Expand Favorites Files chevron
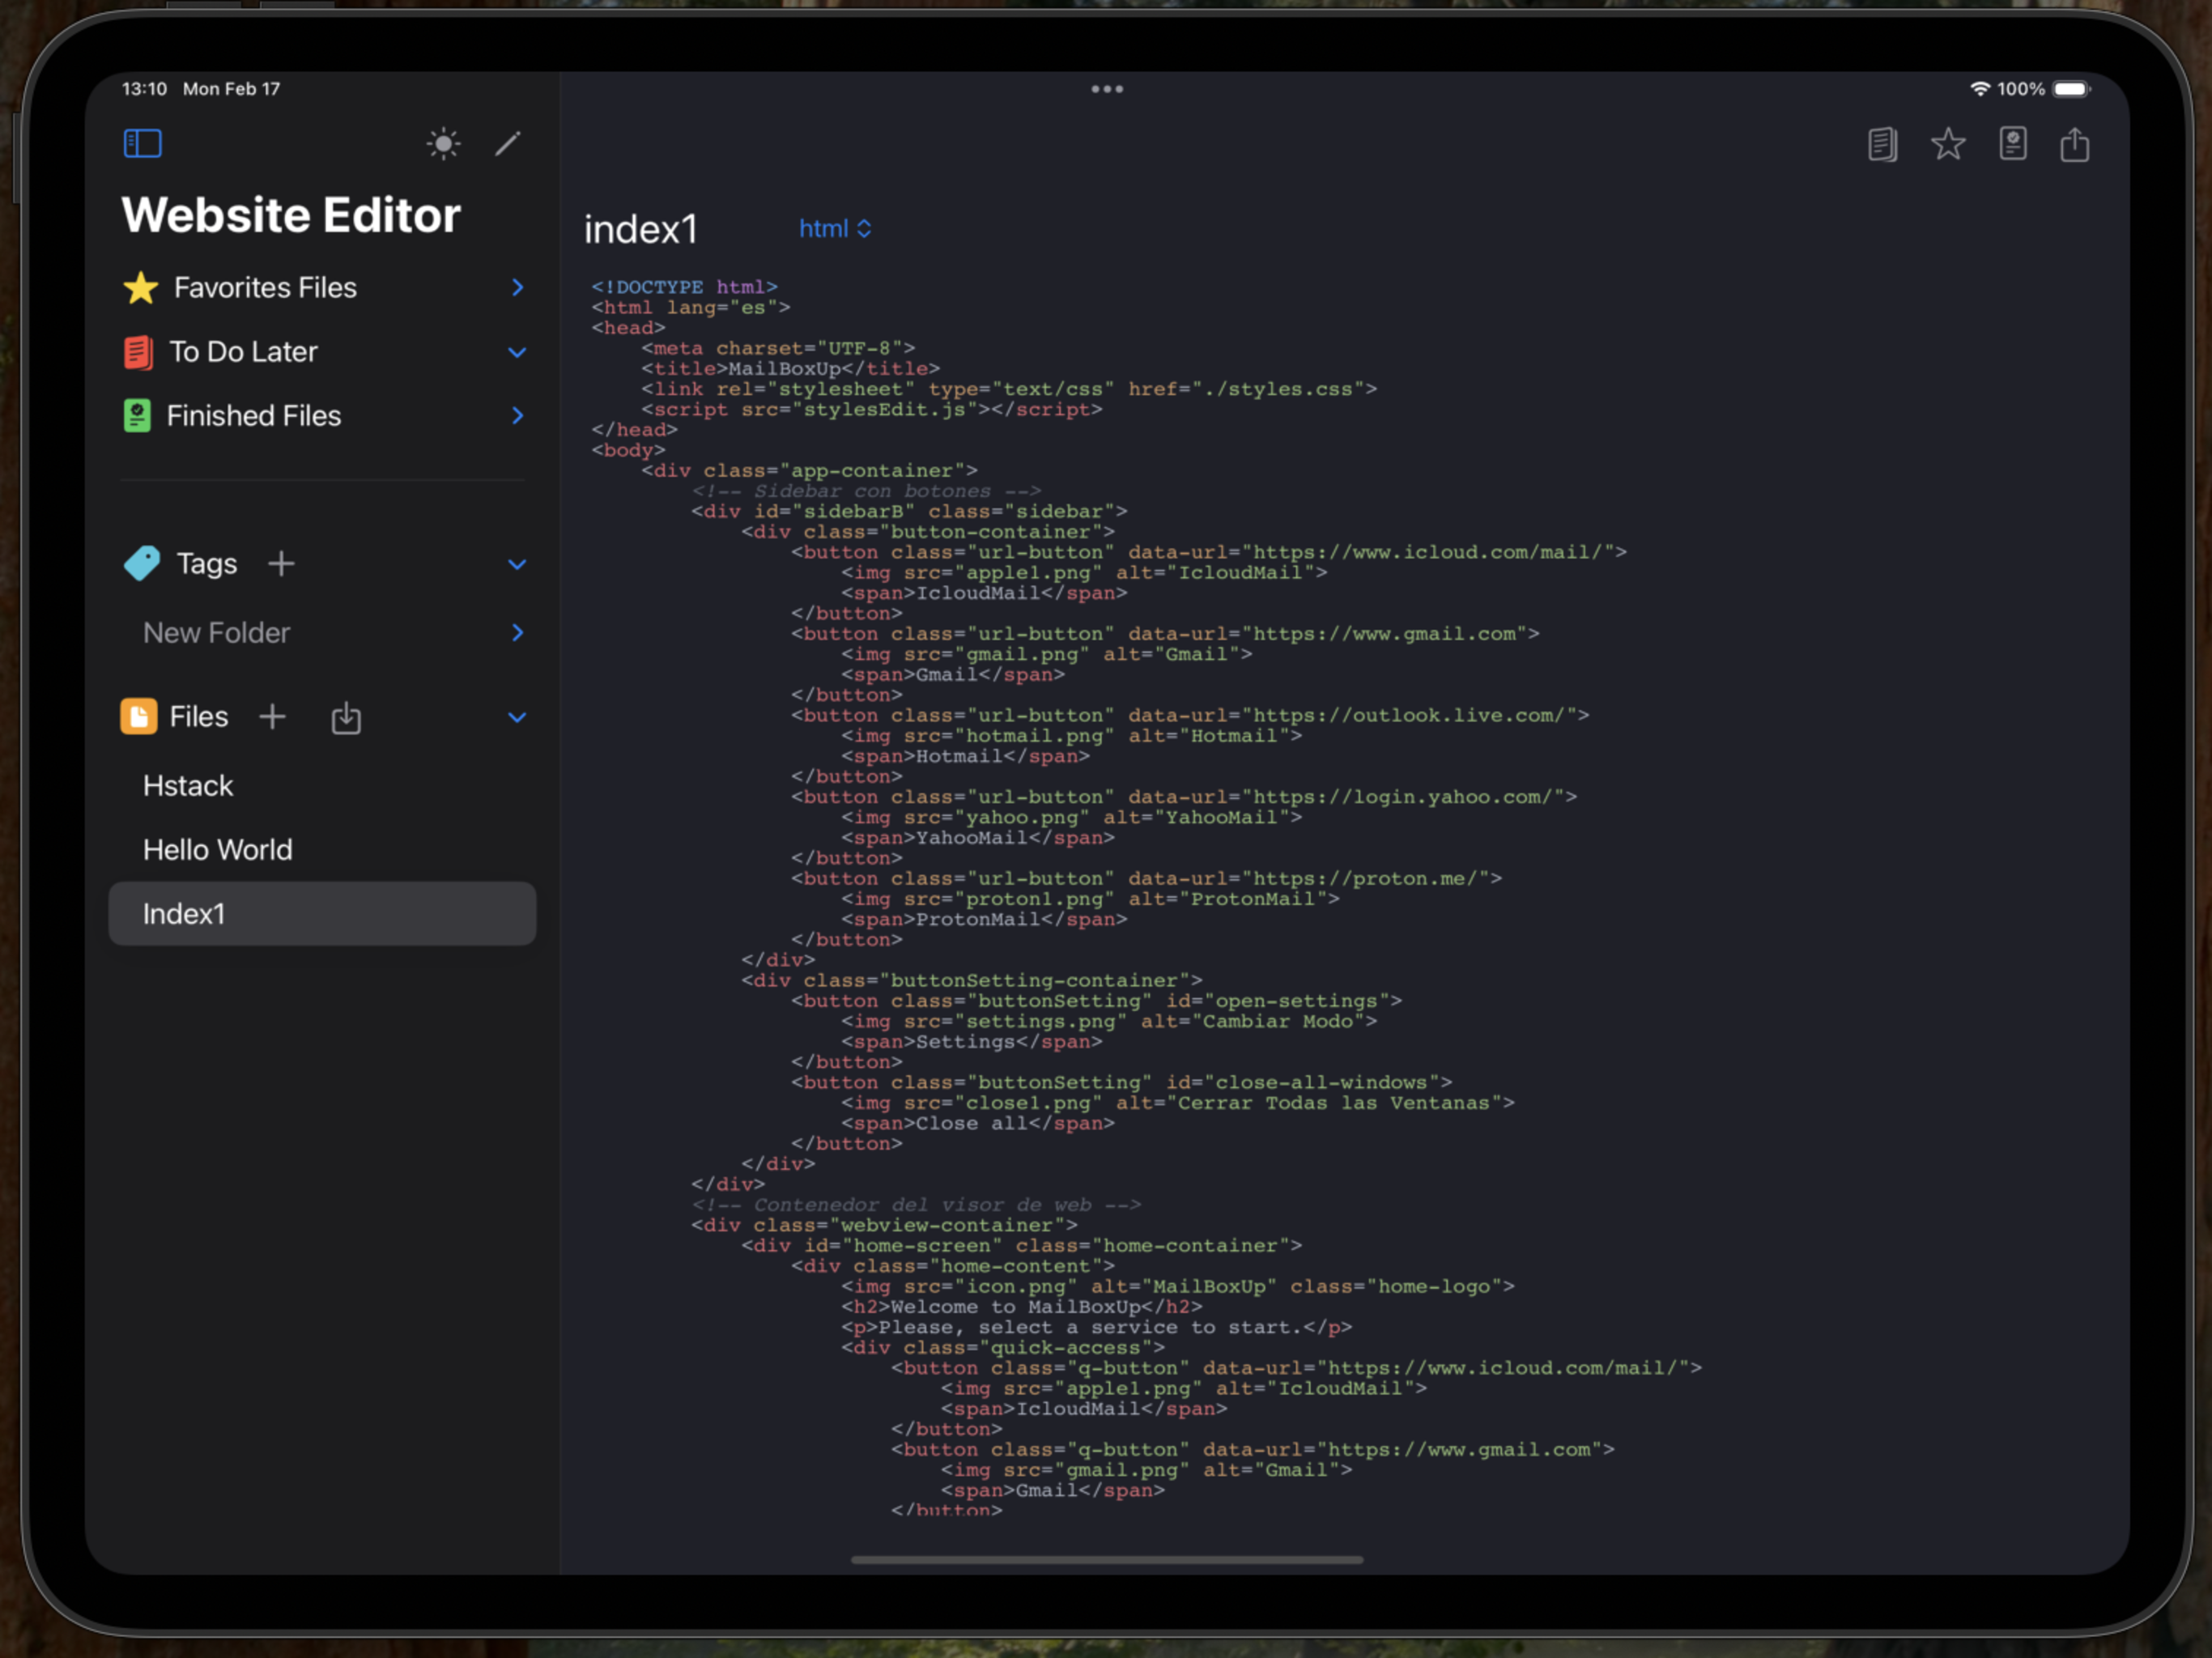 click(x=517, y=288)
